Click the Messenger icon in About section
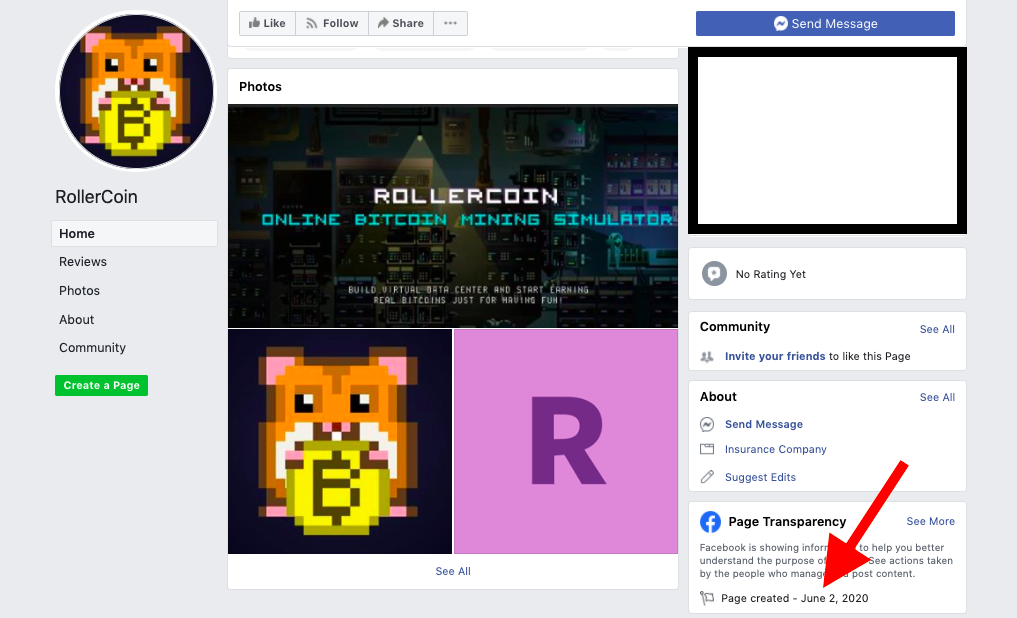The image size is (1017, 618). [707, 424]
